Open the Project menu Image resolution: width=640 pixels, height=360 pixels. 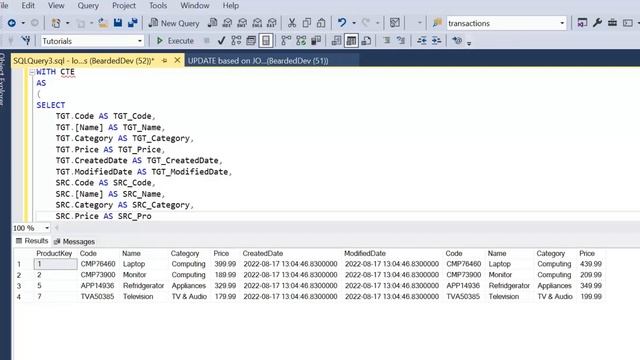coord(124,6)
